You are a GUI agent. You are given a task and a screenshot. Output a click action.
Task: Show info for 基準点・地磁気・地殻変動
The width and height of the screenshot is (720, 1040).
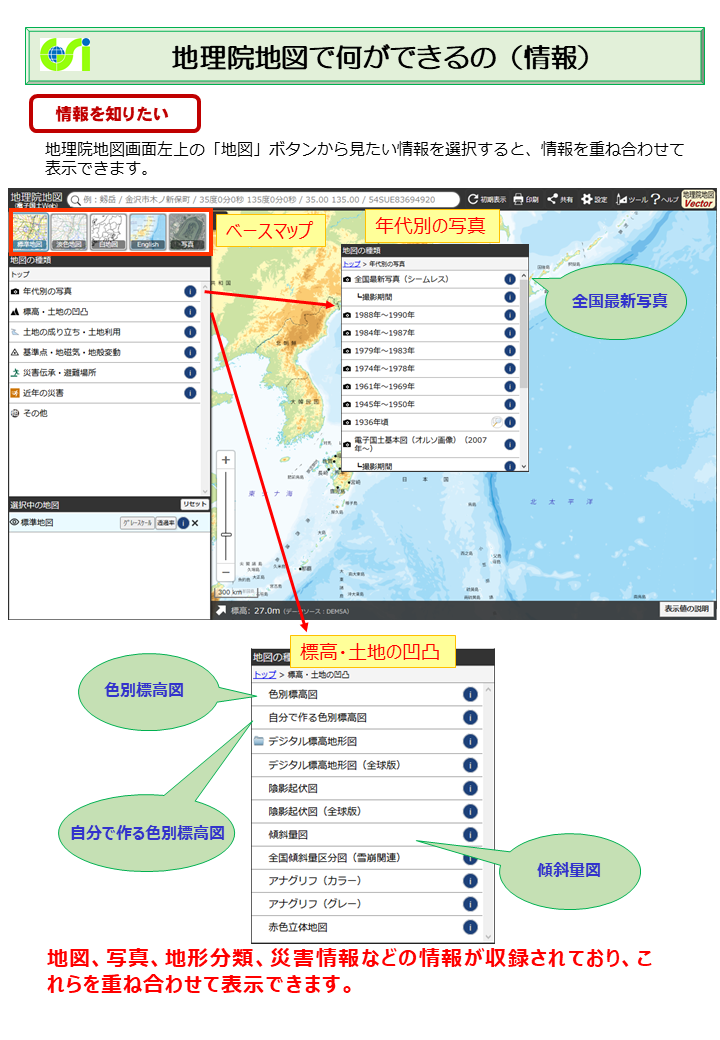190,352
